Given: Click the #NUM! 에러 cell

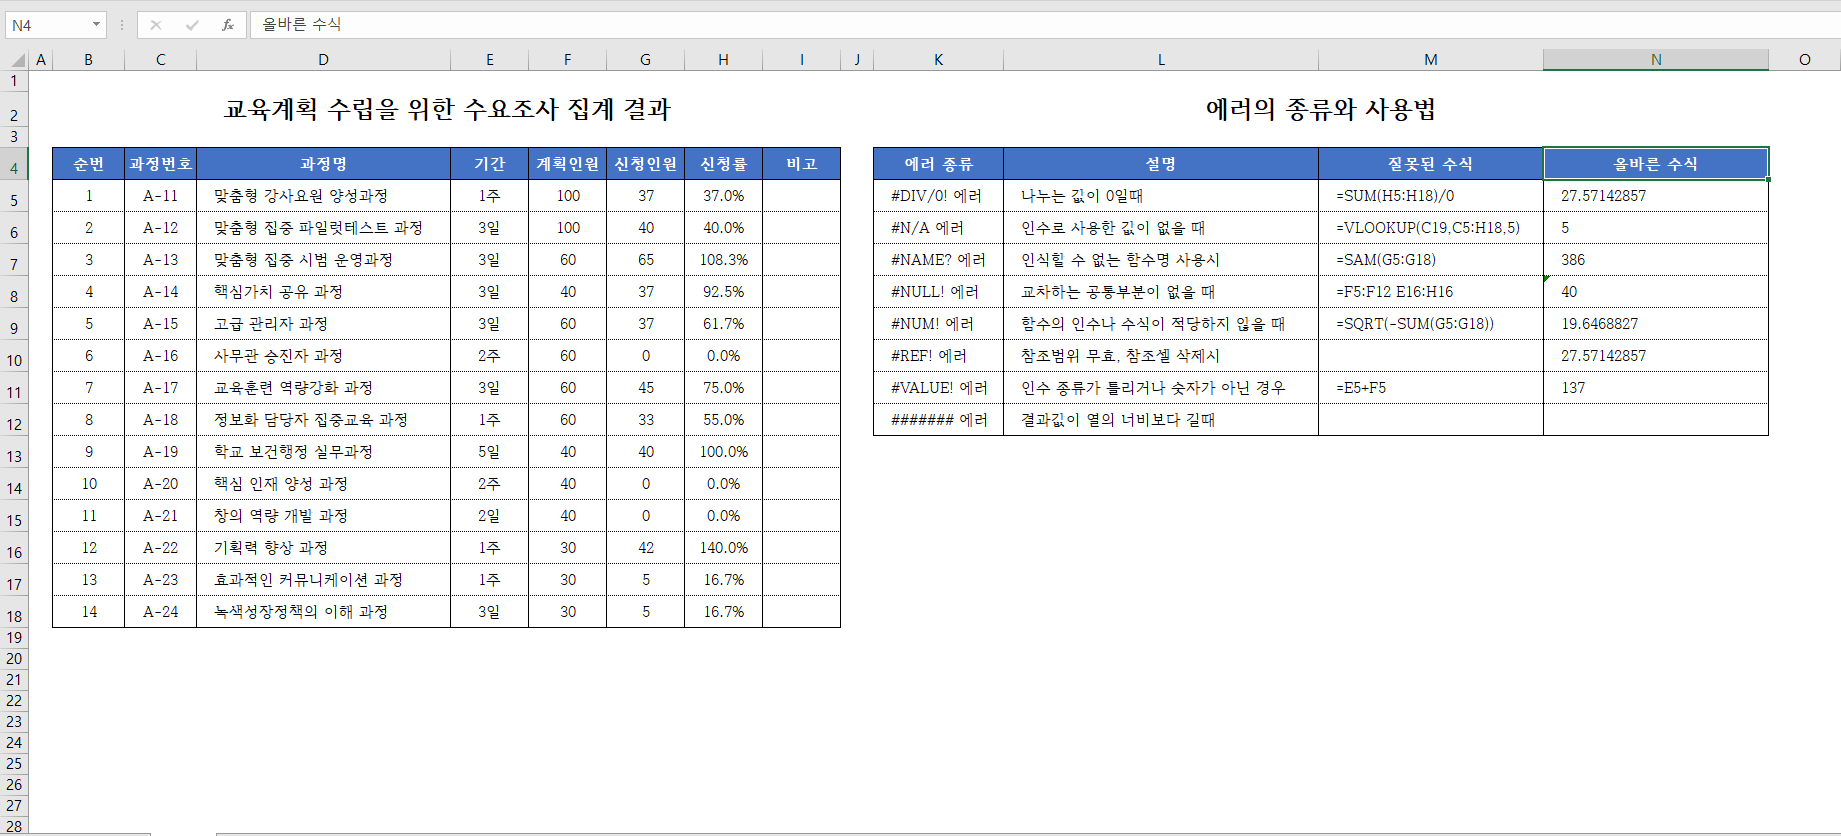Looking at the screenshot, I should click(938, 324).
